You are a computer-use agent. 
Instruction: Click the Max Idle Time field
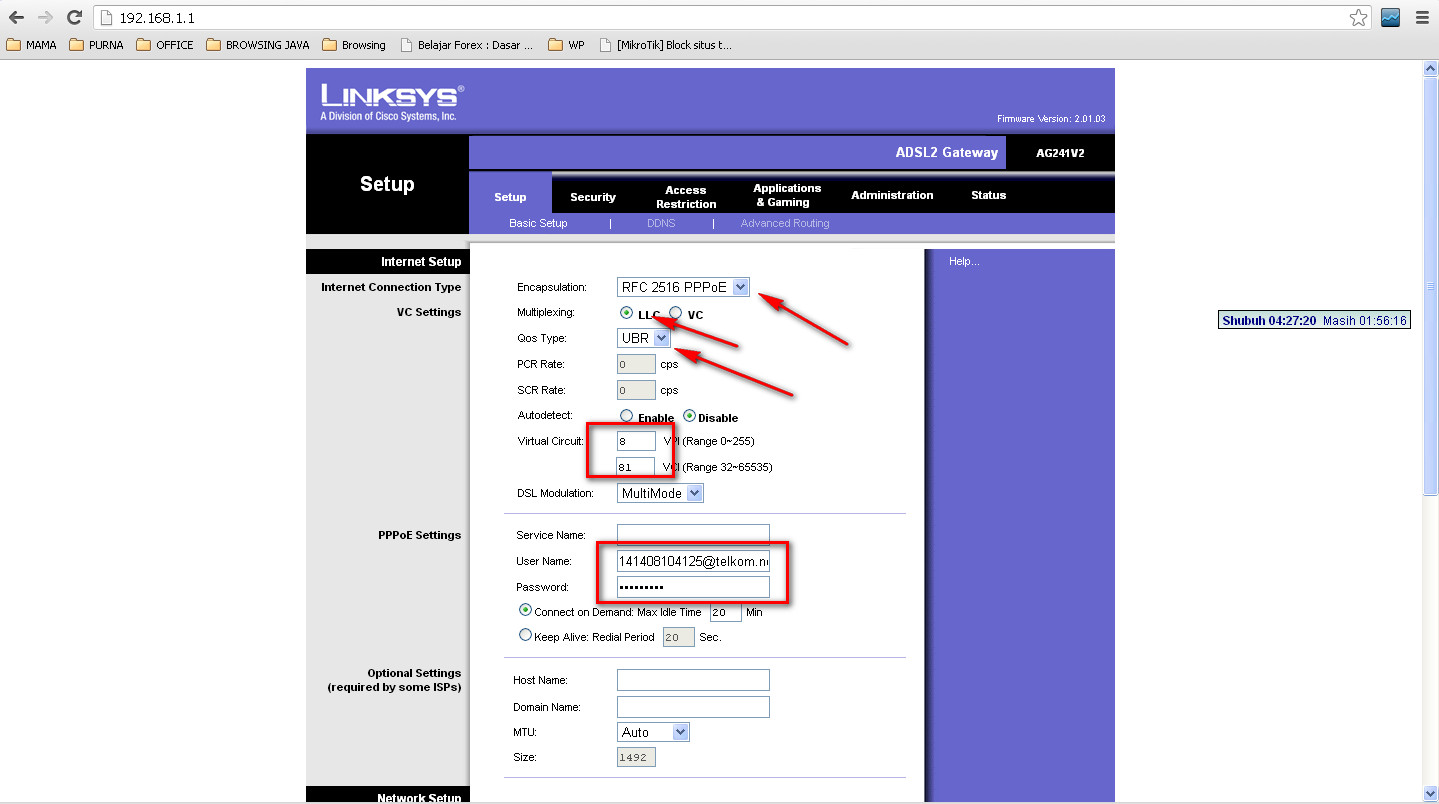click(x=725, y=612)
